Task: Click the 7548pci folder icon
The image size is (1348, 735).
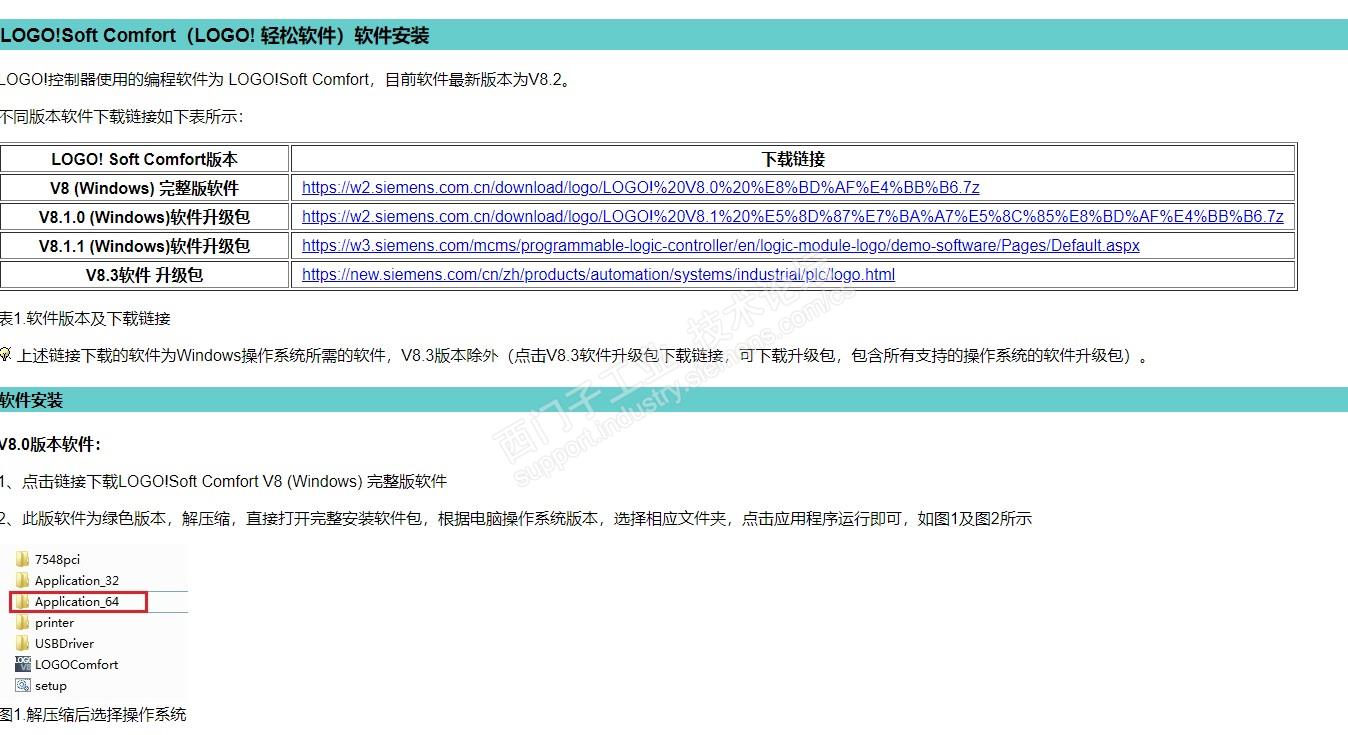Action: coord(22,559)
